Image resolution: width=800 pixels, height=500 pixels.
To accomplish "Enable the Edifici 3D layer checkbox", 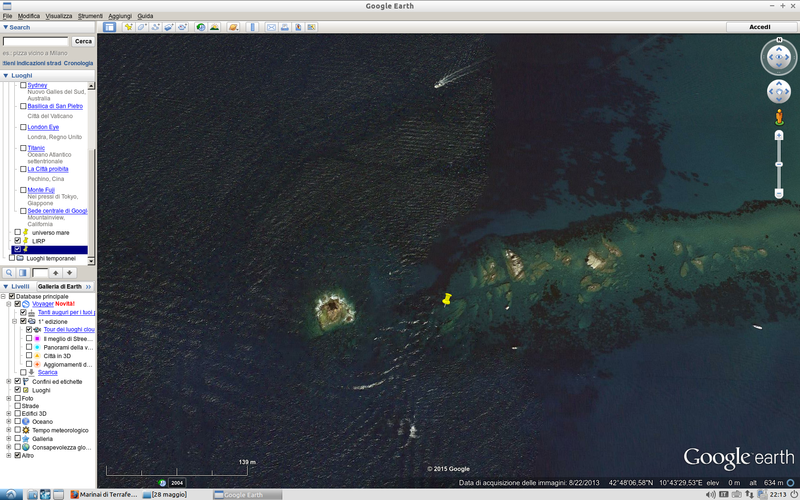I will pyautogui.click(x=17, y=414).
